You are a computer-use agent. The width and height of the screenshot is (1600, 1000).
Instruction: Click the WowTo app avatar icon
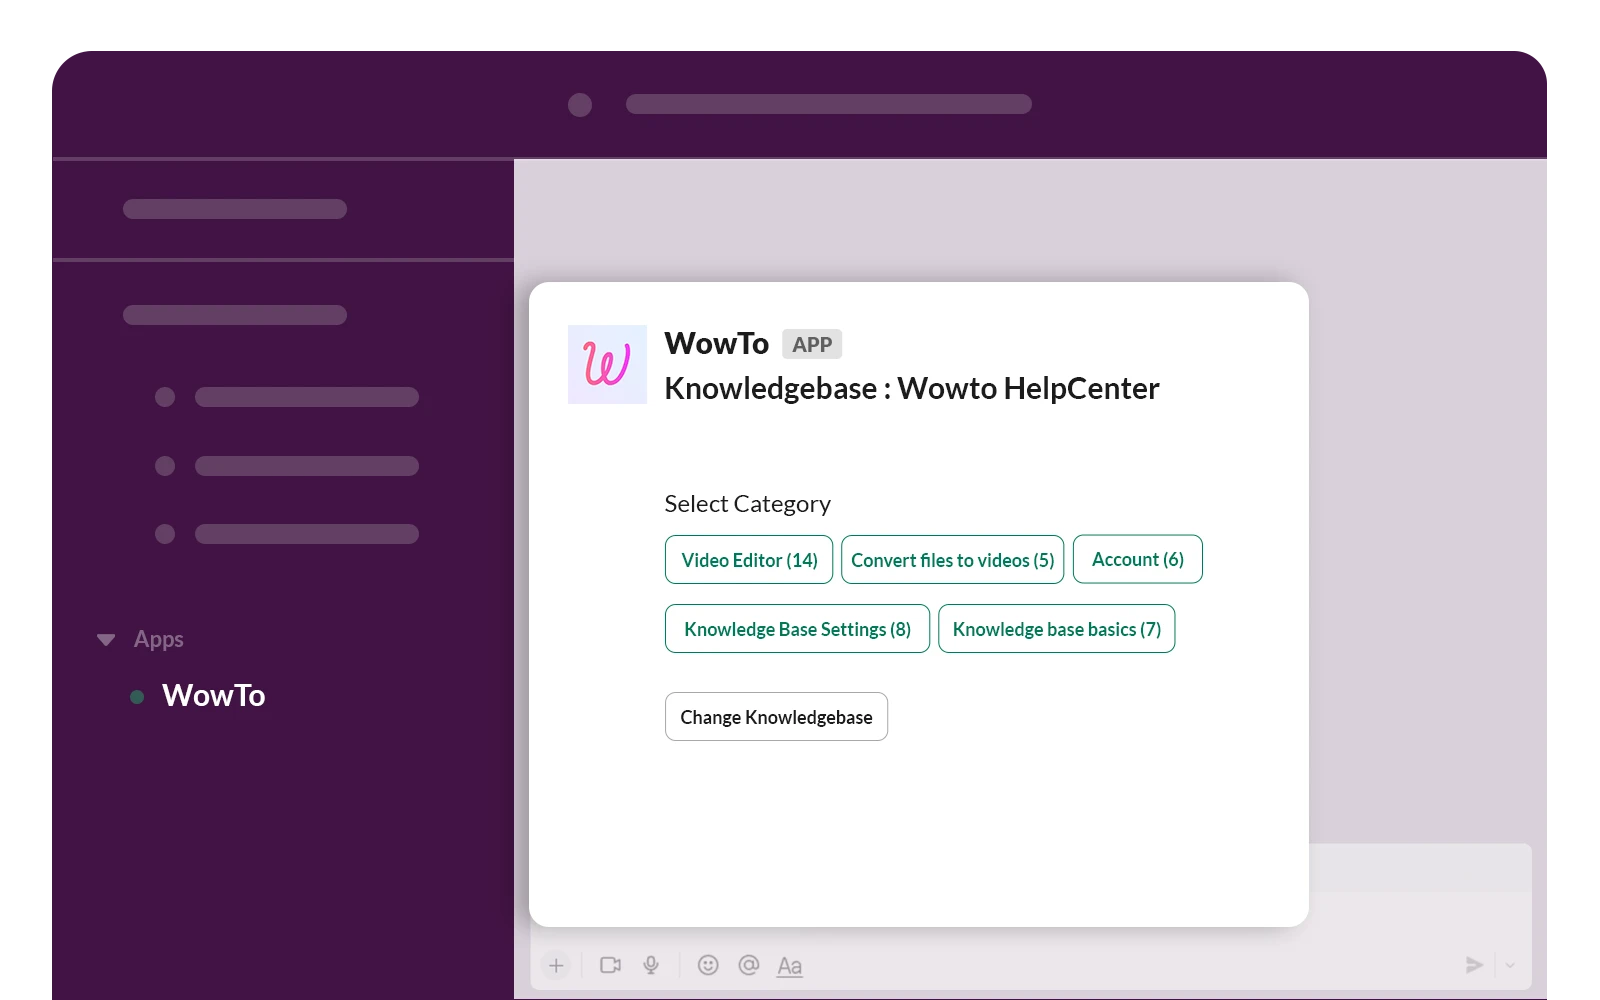607,364
